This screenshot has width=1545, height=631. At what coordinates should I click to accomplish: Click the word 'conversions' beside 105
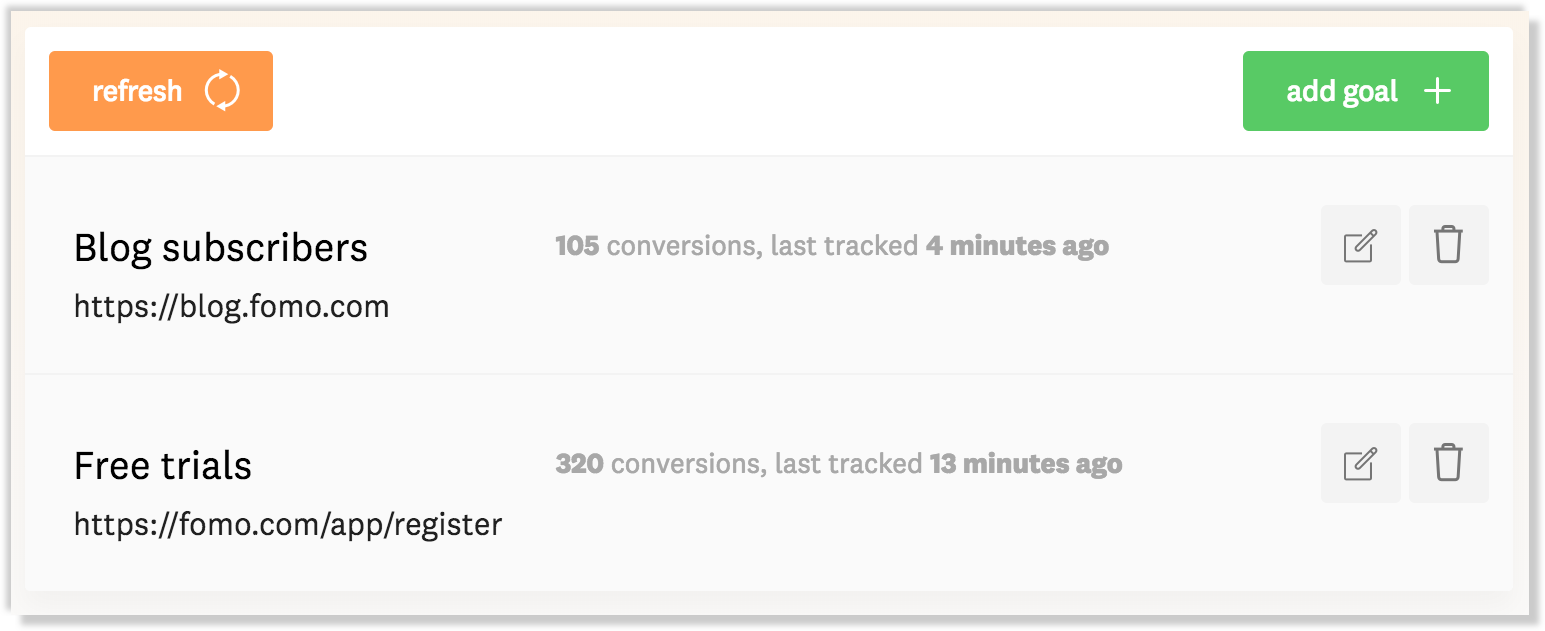pyautogui.click(x=684, y=246)
